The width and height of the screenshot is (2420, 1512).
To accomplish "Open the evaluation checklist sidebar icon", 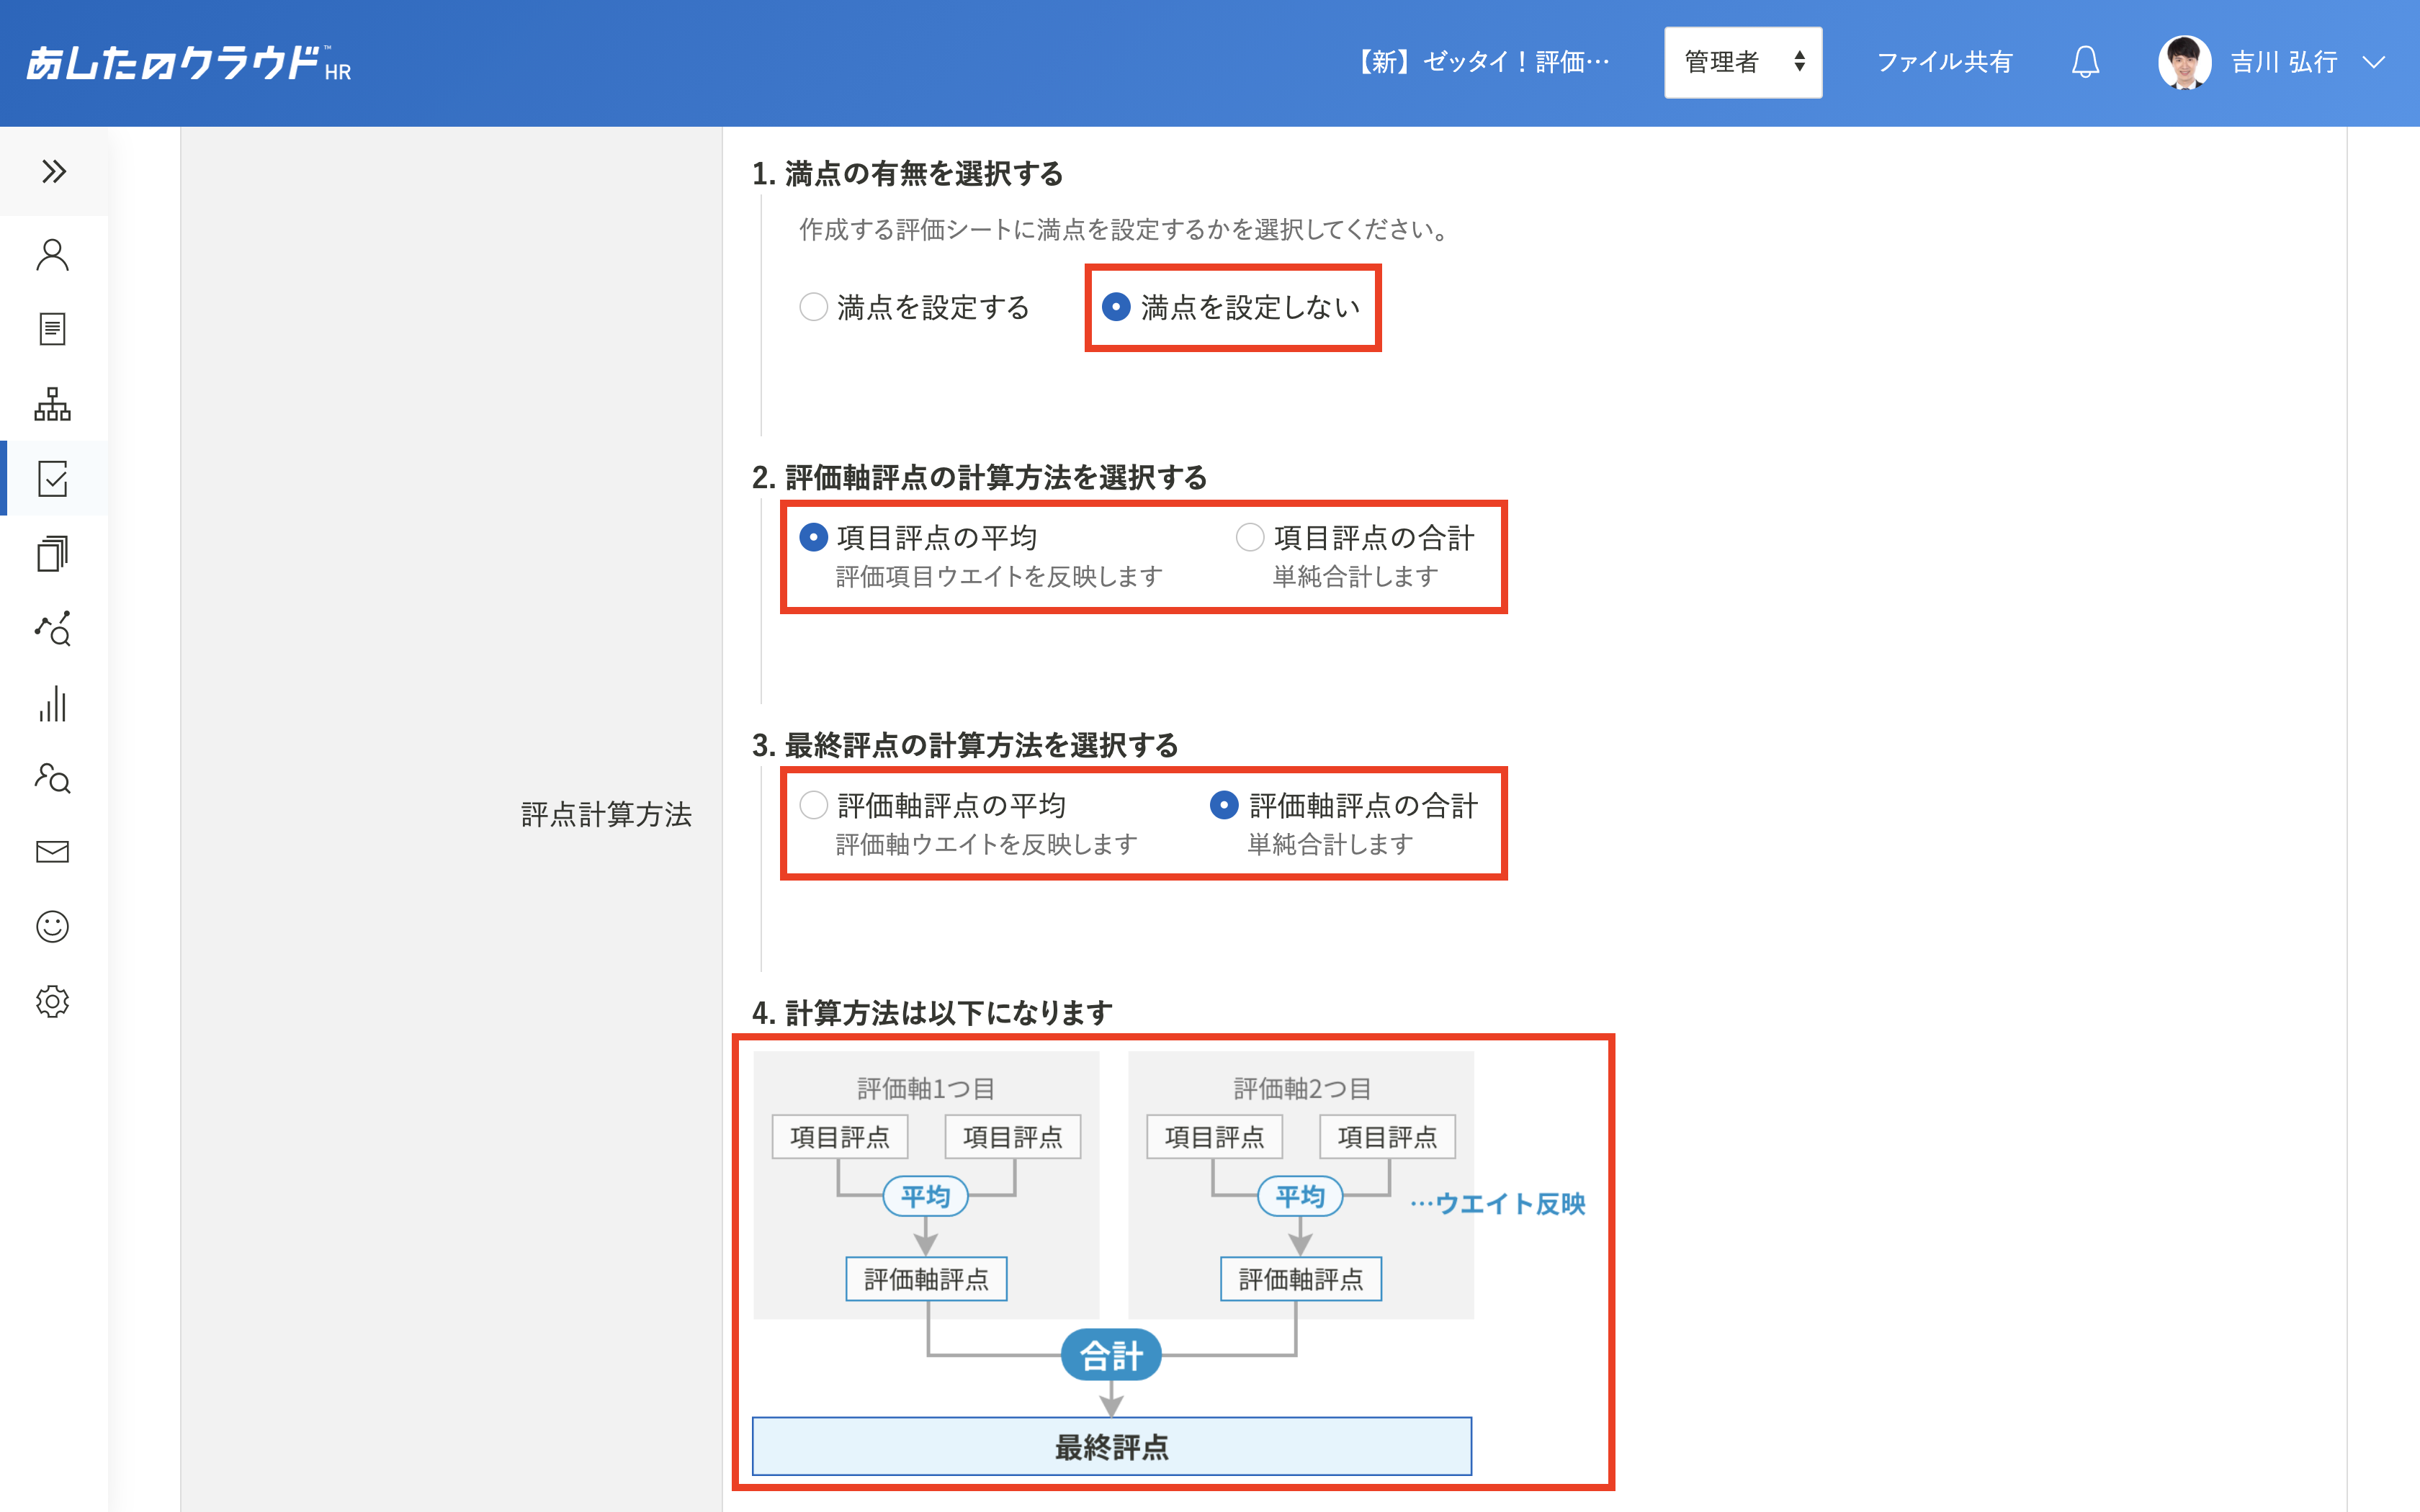I will click(53, 479).
